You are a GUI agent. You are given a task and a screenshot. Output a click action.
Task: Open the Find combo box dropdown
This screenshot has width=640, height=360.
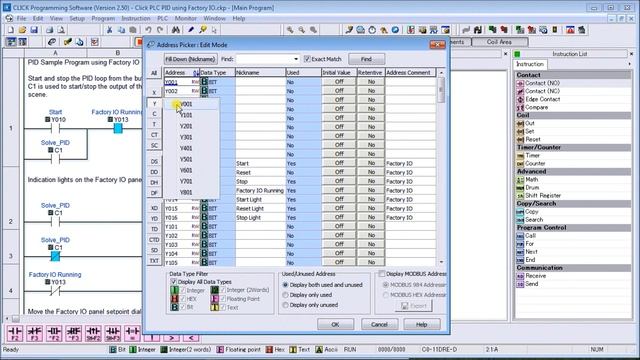[x=296, y=59]
